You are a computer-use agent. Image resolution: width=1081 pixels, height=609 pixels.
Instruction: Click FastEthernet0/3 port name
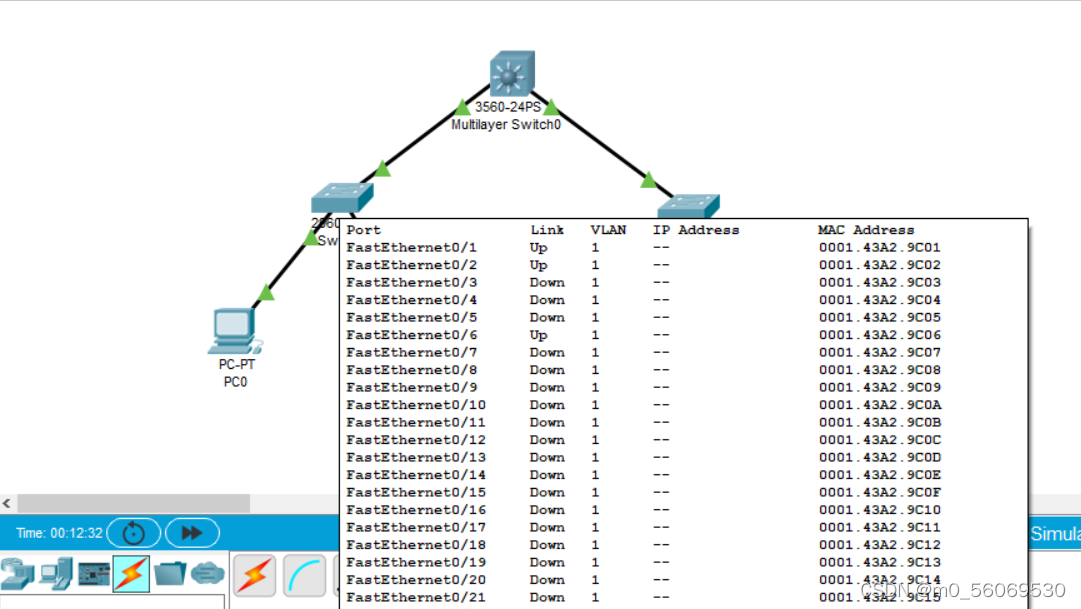coord(412,283)
